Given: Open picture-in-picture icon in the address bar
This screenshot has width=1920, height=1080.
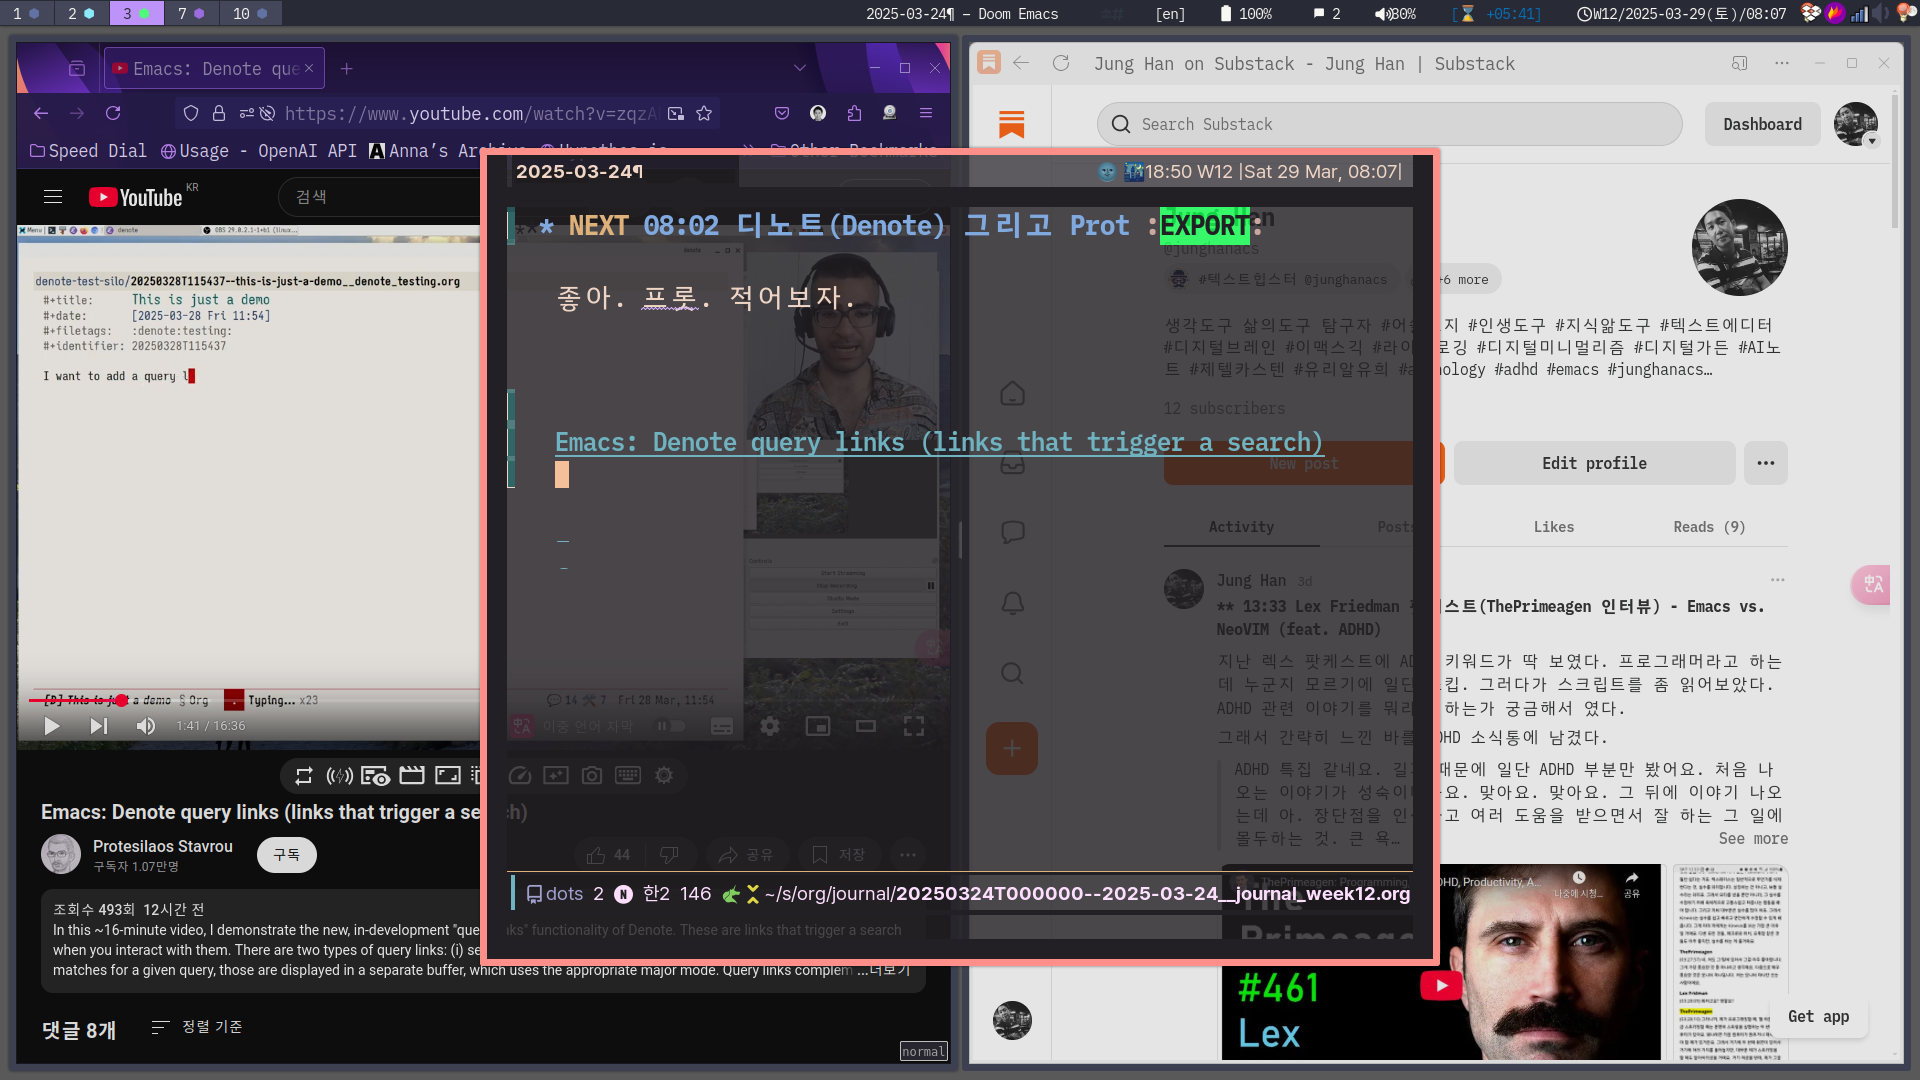Looking at the screenshot, I should pos(676,113).
